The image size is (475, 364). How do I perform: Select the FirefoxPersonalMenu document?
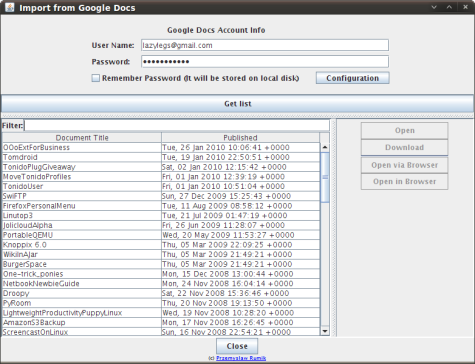tap(82, 206)
